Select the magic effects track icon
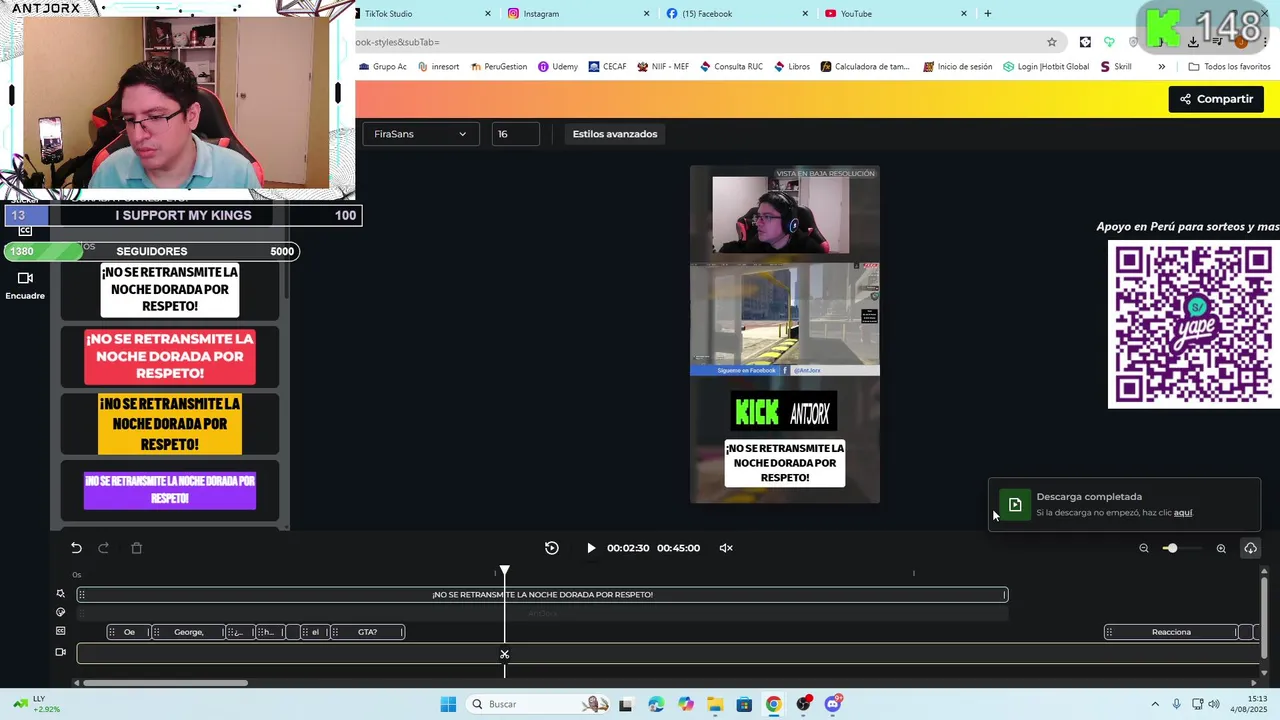 coord(60,594)
